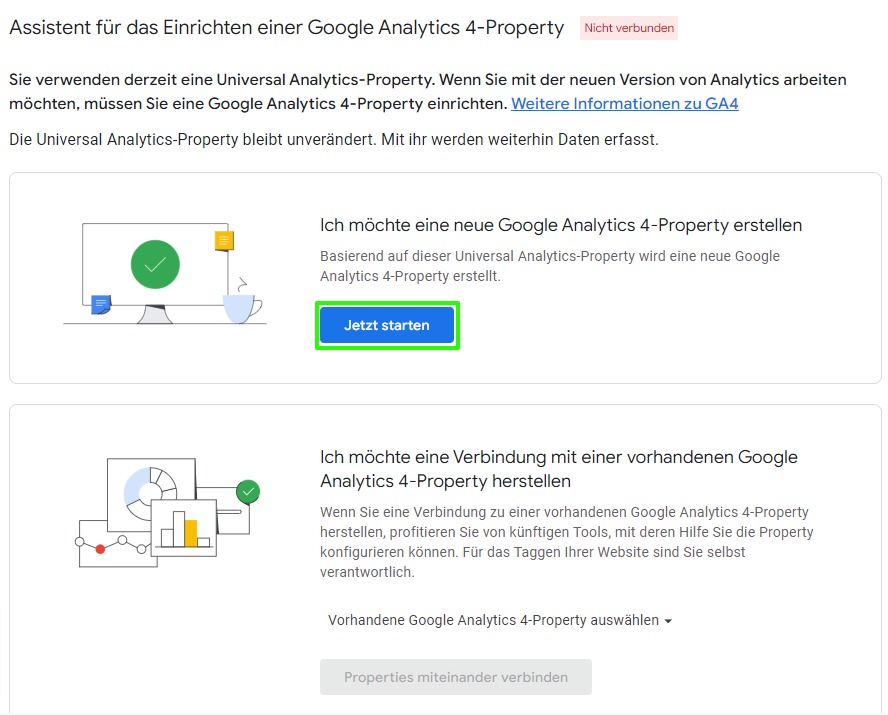
Task: Click the monitor stand in the first illustration
Action: coord(155,314)
